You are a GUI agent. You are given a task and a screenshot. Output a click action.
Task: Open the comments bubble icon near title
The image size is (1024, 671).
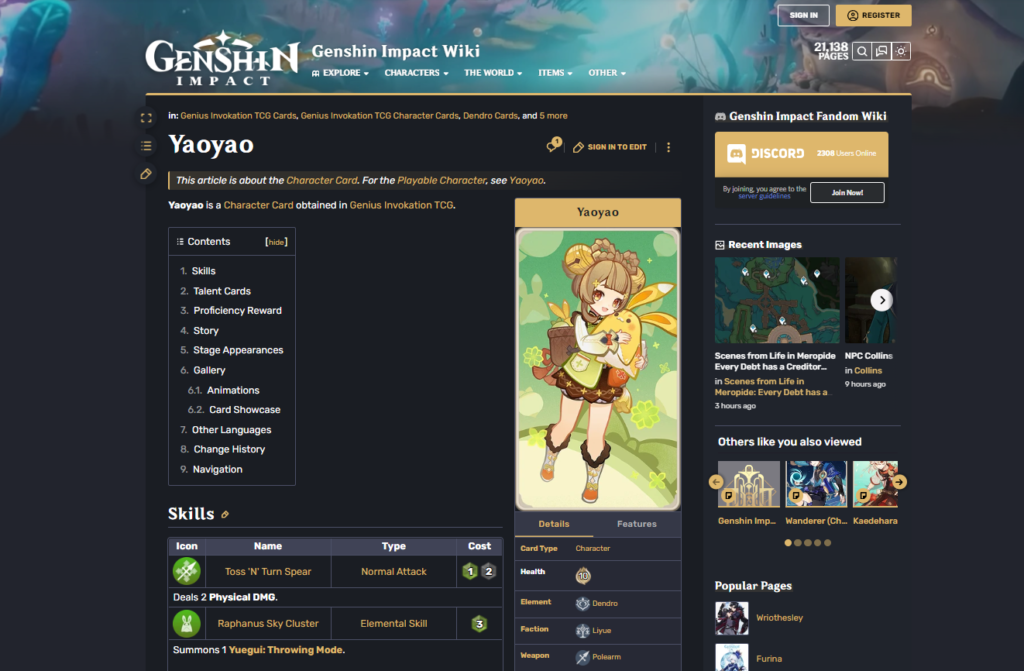point(554,145)
